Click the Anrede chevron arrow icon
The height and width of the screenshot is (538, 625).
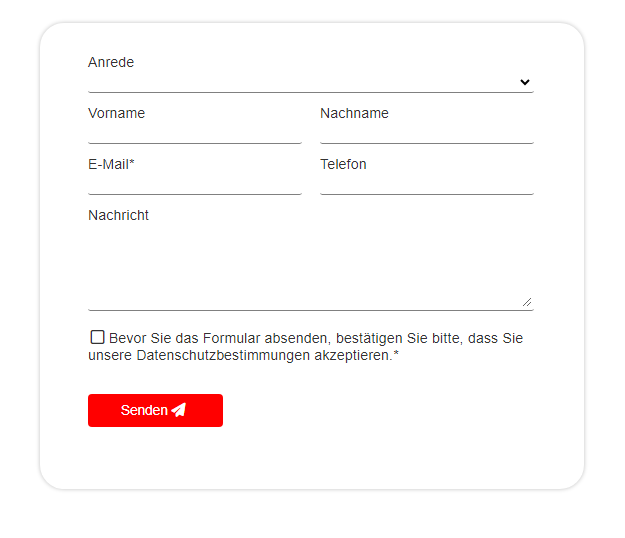[x=525, y=82]
